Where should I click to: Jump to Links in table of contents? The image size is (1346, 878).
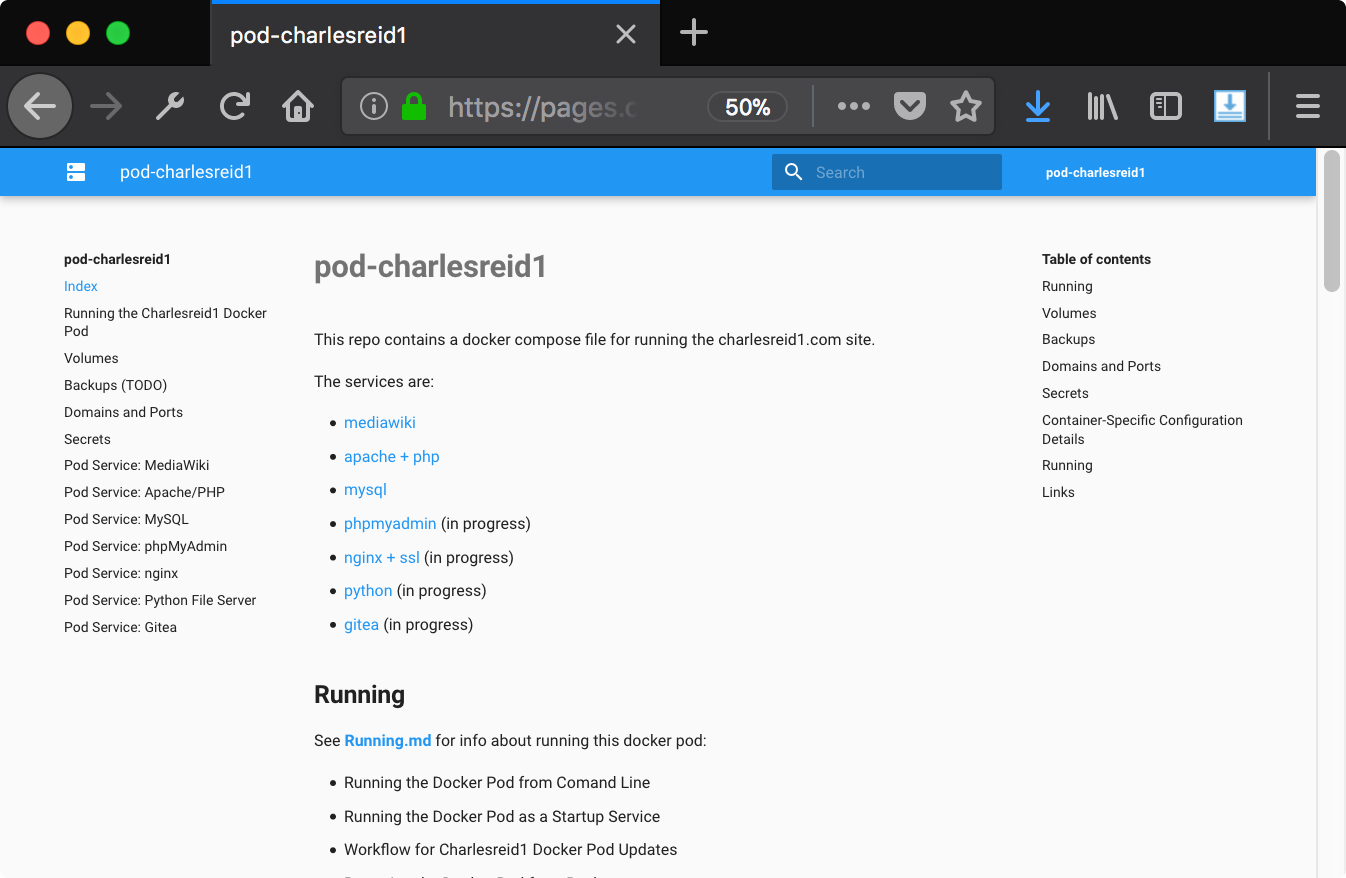(x=1058, y=492)
